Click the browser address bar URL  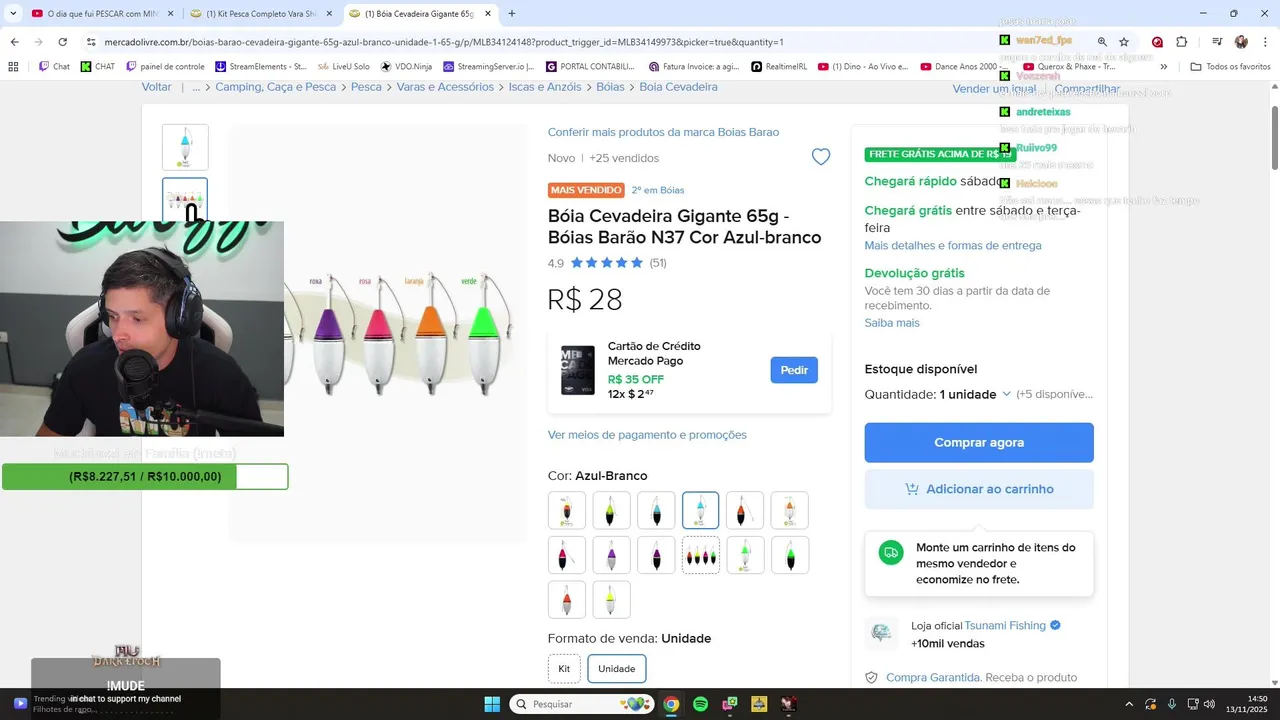pos(444,42)
